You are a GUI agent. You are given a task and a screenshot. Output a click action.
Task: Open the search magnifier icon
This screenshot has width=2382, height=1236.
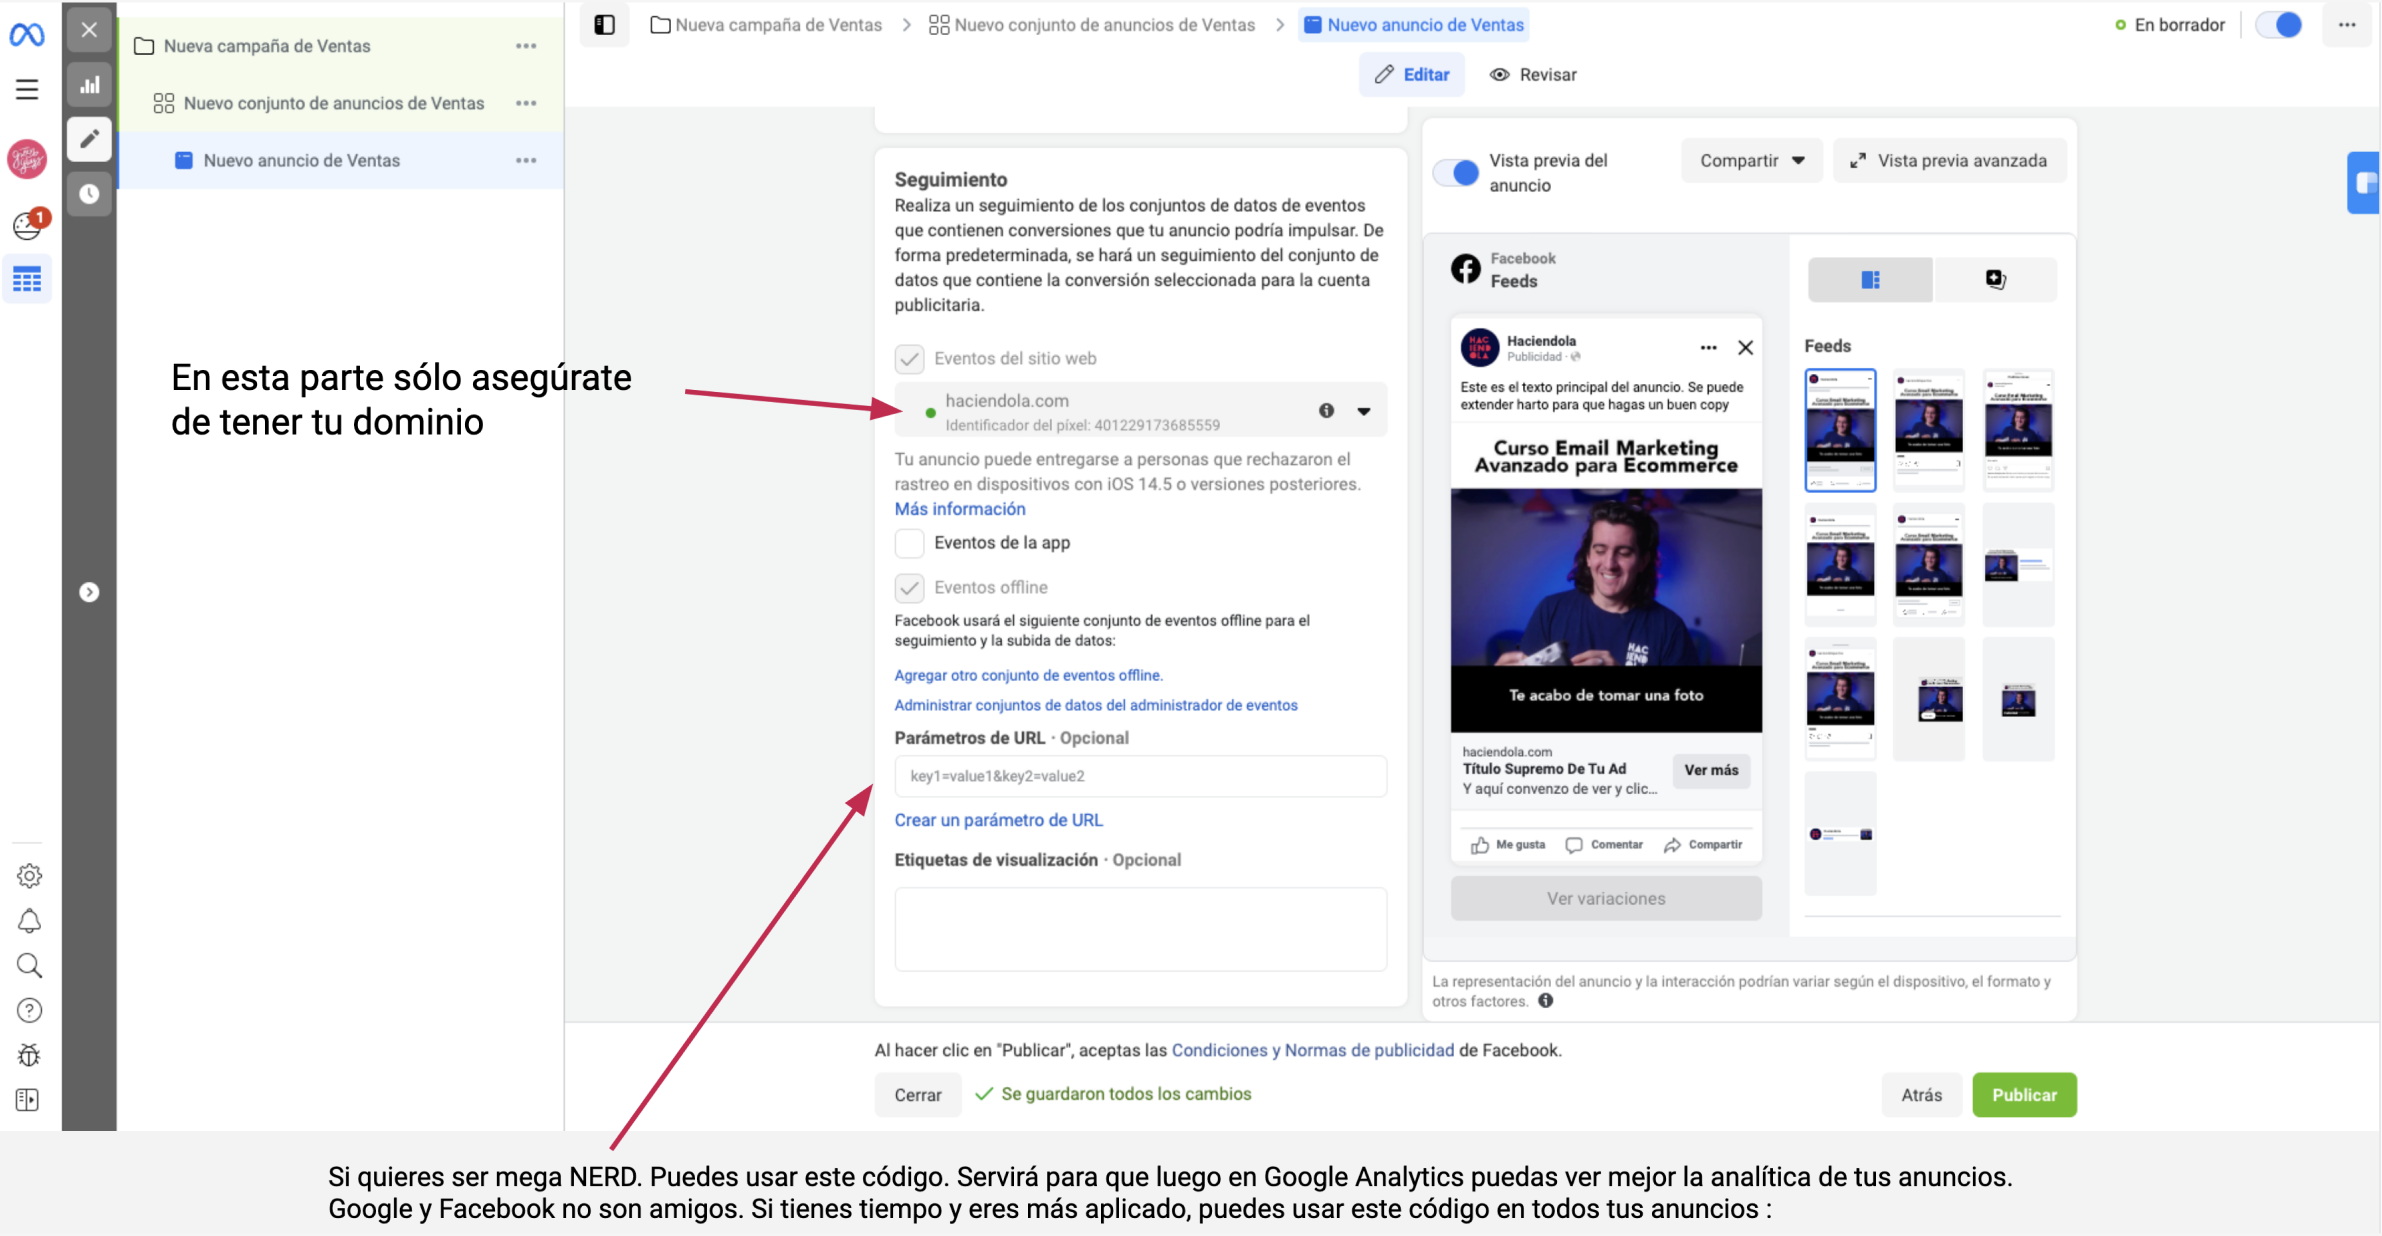[x=29, y=965]
